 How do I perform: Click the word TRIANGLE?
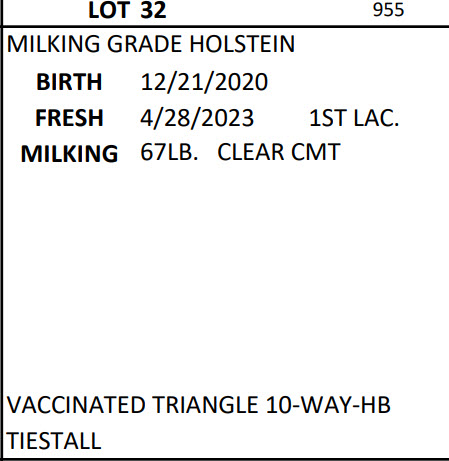coord(206,405)
